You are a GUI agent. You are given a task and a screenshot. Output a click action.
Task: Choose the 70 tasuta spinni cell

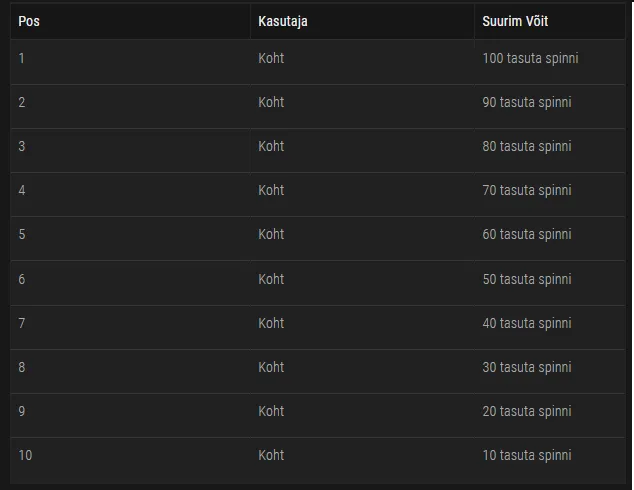tap(527, 190)
